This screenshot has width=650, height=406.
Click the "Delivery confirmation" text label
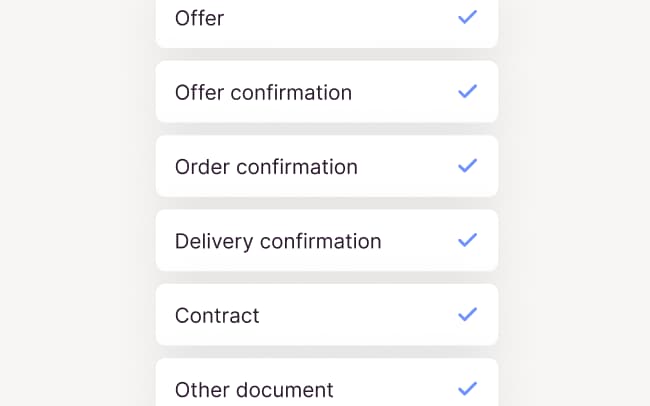coord(278,241)
